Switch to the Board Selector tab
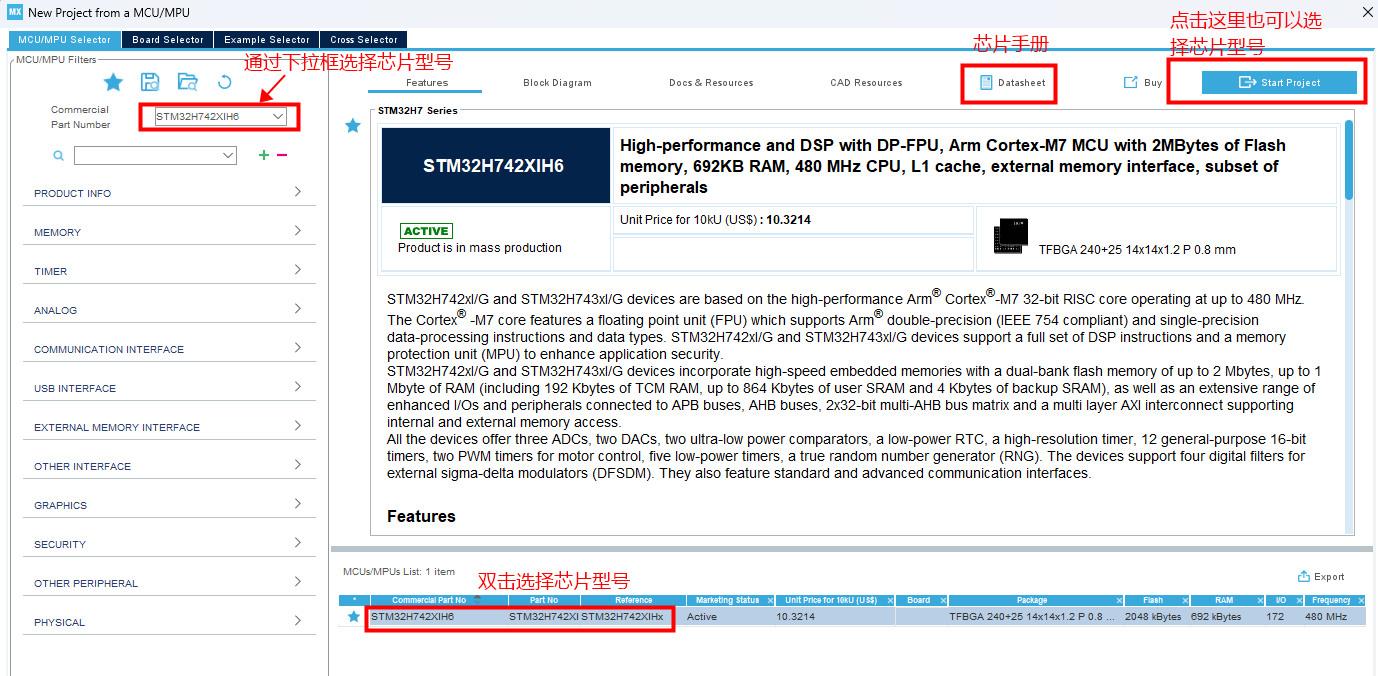 click(x=168, y=40)
